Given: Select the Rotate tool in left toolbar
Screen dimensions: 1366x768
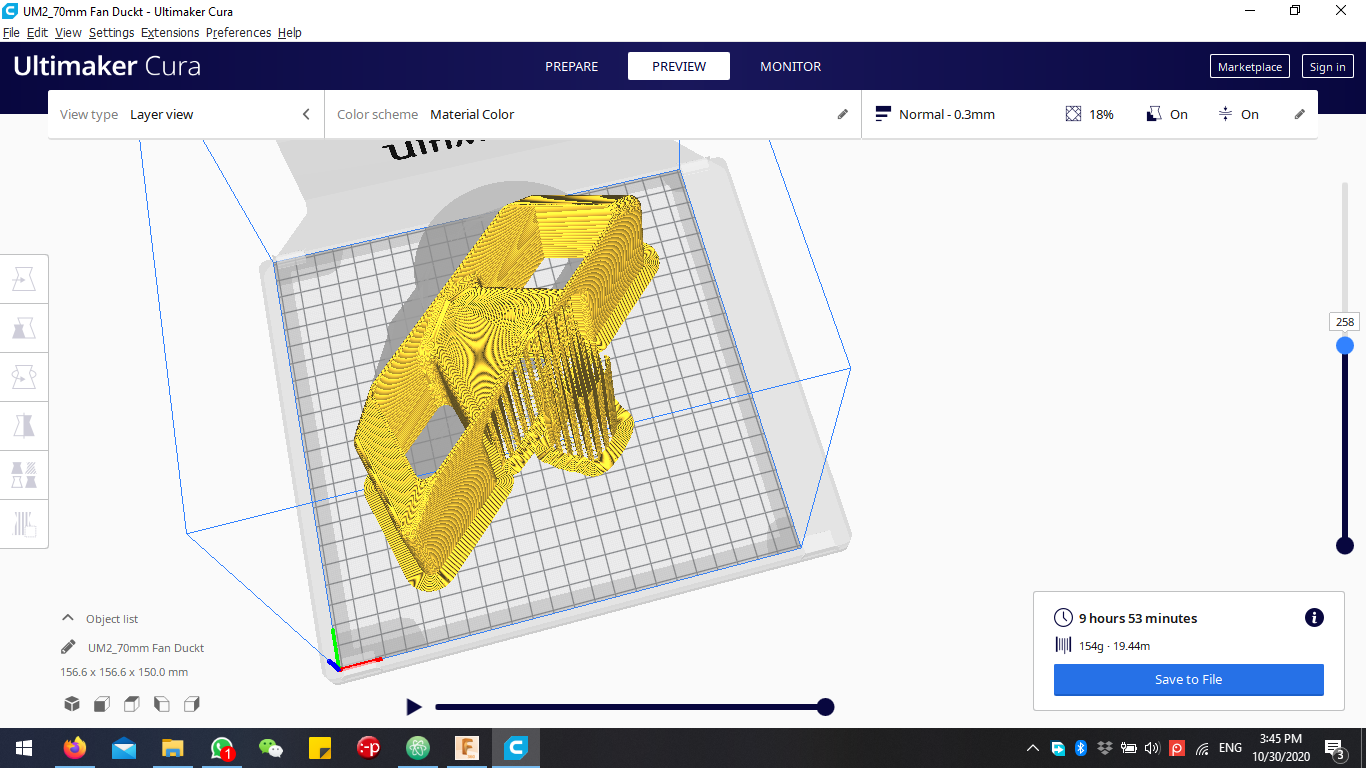Looking at the screenshot, I should [24, 377].
